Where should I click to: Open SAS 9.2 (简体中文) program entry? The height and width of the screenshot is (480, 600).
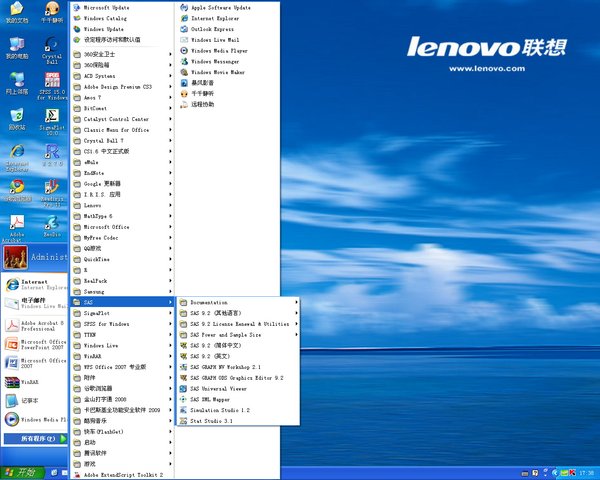click(x=238, y=345)
